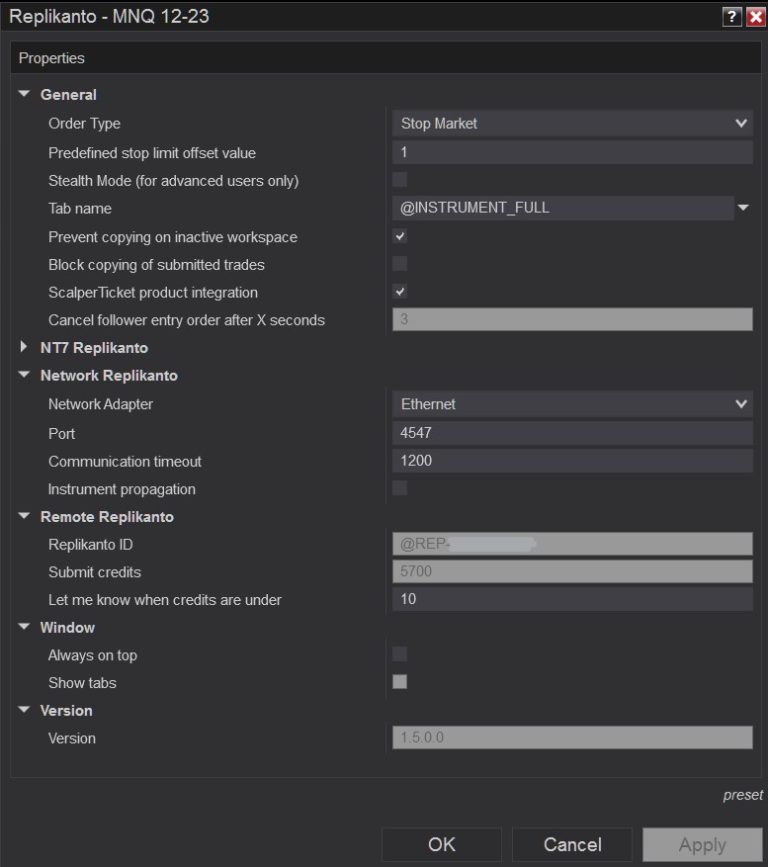Click the OK button
Image resolution: width=768 pixels, height=867 pixels.
(441, 845)
